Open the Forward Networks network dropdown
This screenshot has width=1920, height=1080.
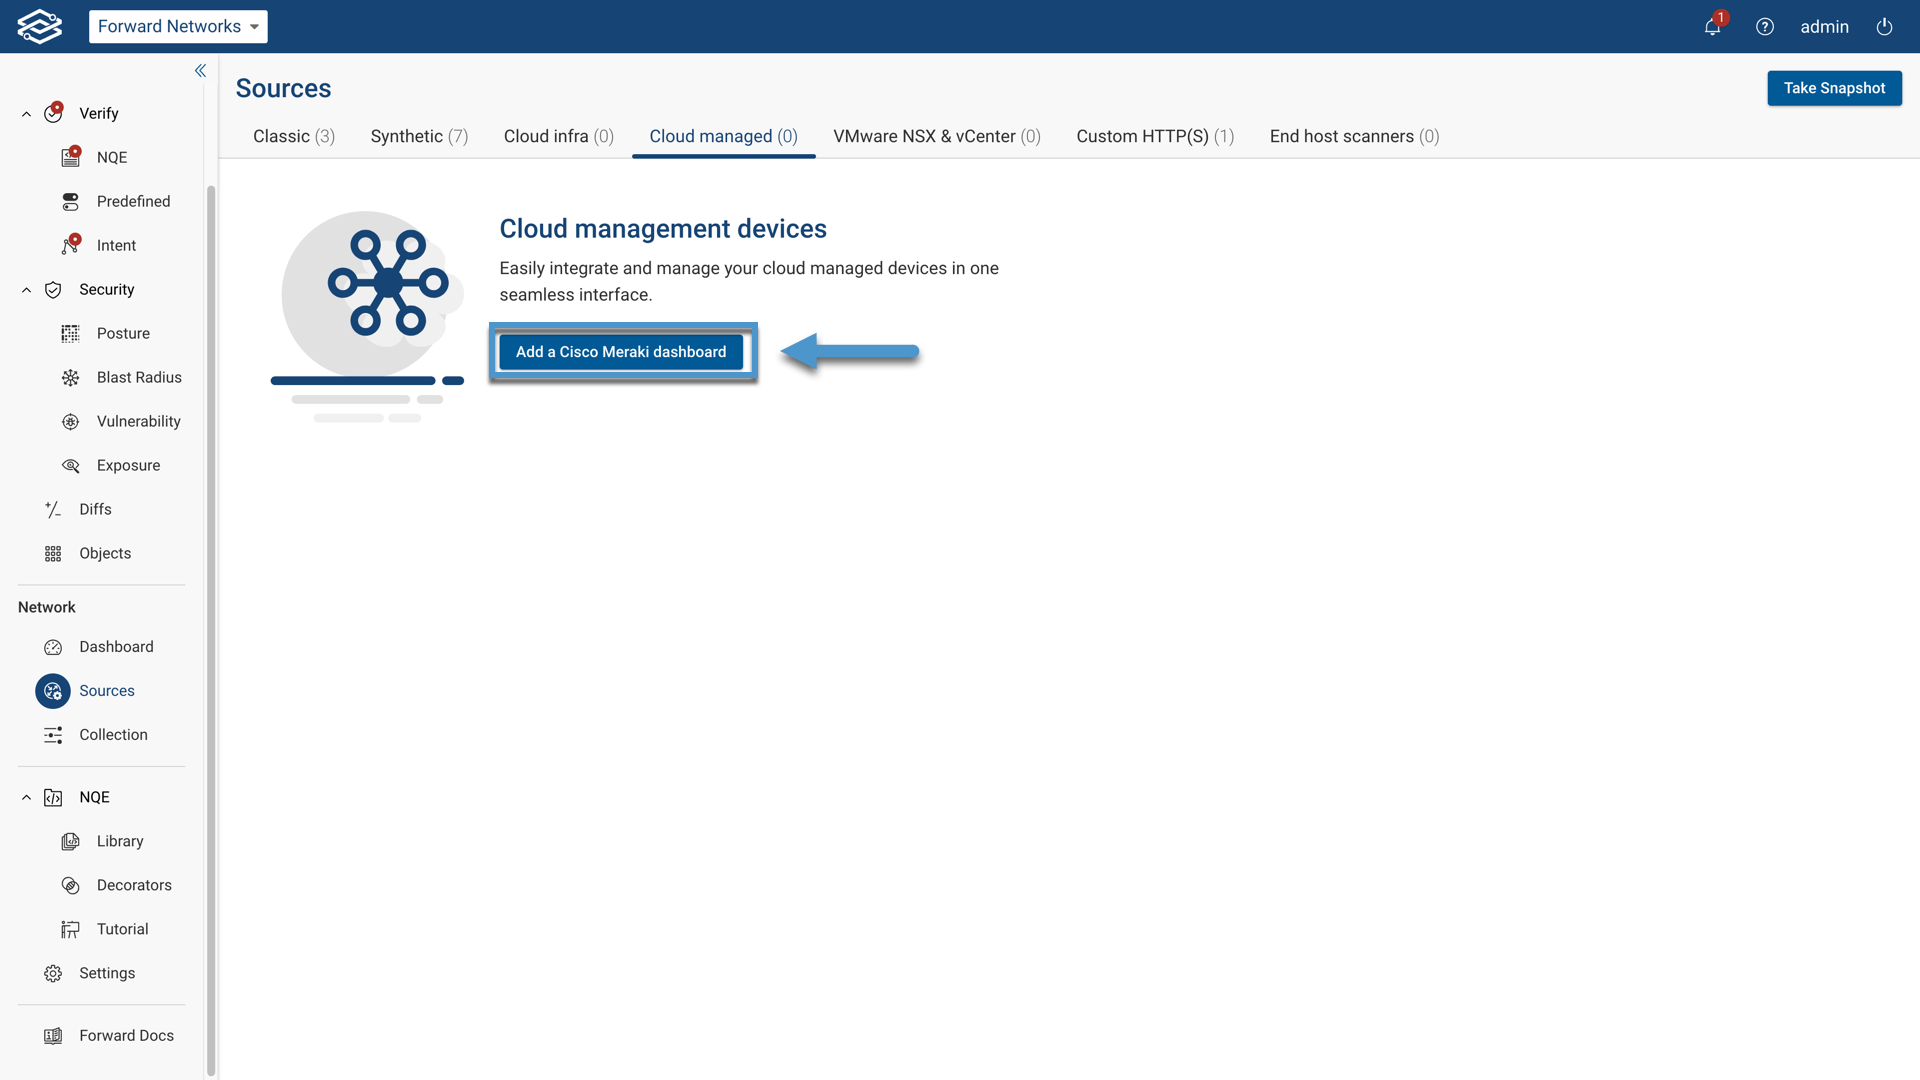(178, 27)
